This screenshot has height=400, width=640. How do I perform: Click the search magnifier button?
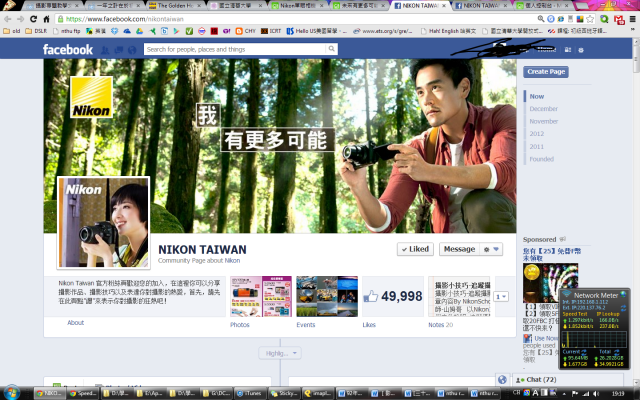click(331, 49)
